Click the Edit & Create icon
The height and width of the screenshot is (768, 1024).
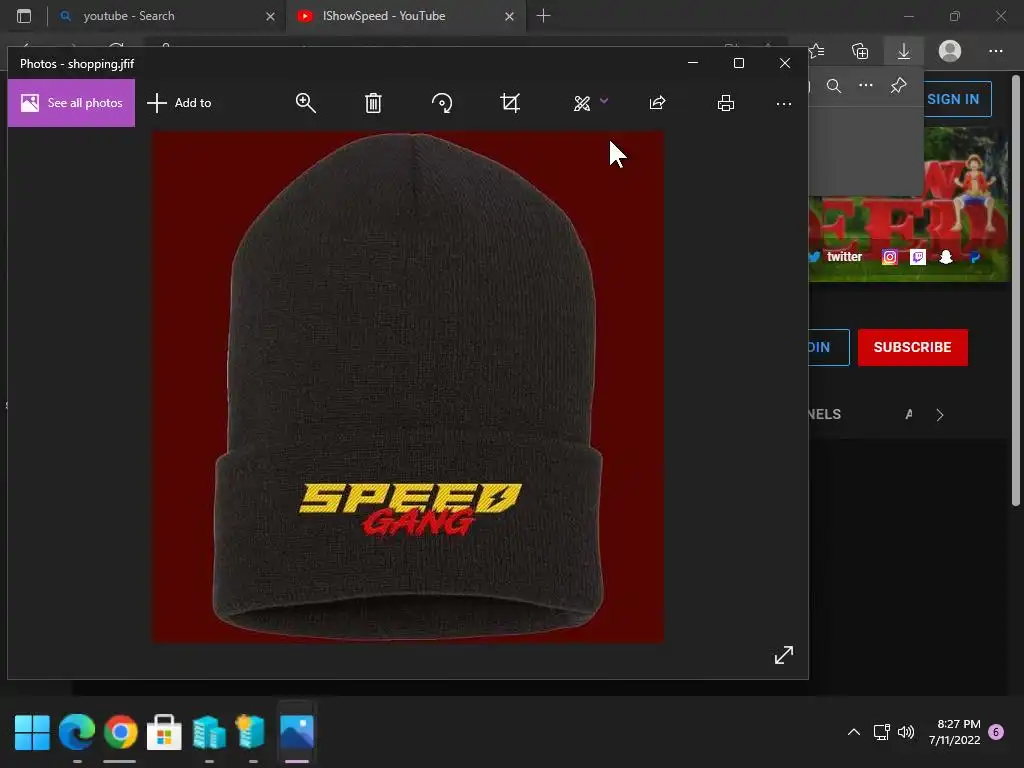(x=581, y=103)
